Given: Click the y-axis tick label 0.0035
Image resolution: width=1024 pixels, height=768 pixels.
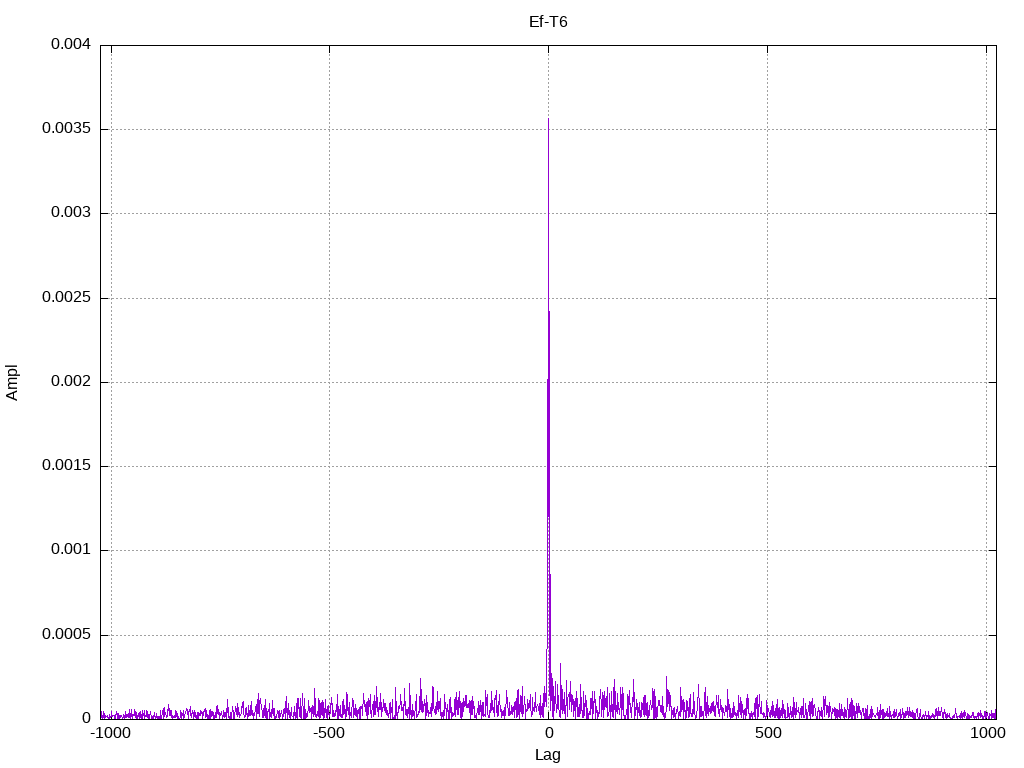Looking at the screenshot, I should 66,128.
